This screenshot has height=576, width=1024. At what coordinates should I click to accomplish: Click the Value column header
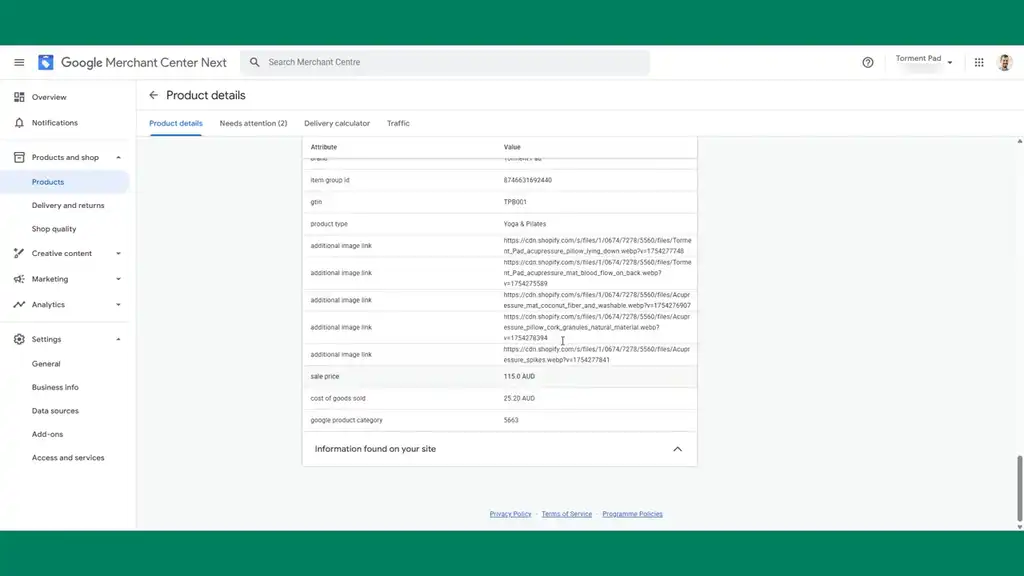(x=512, y=147)
